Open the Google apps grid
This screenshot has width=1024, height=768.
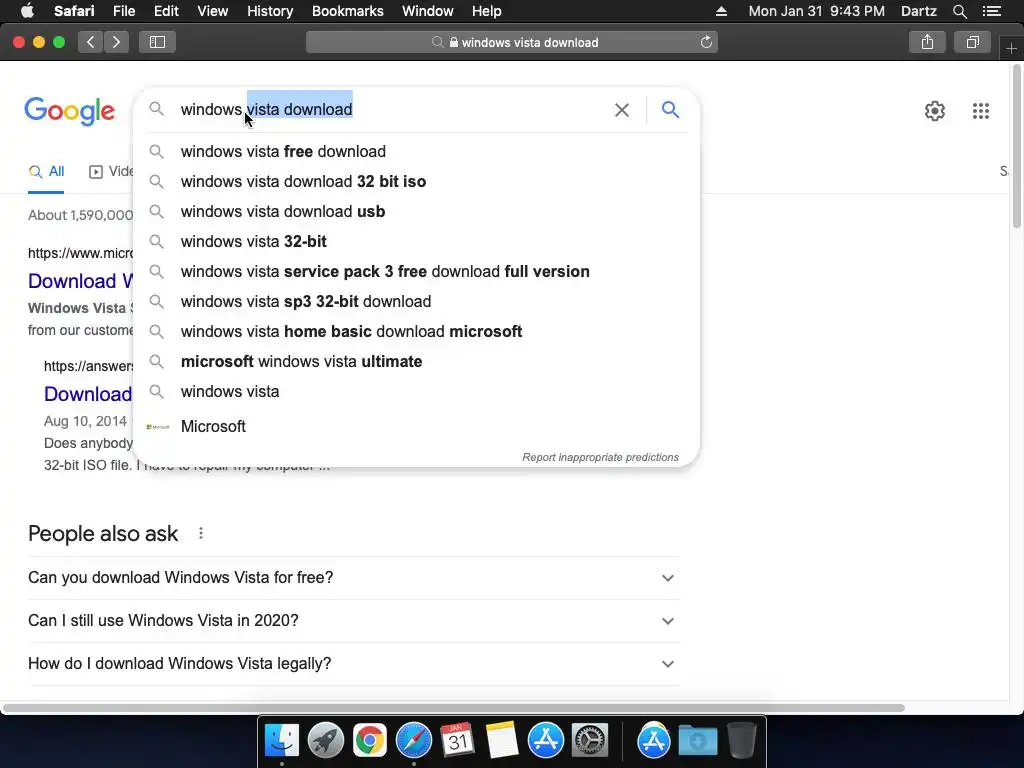click(981, 111)
